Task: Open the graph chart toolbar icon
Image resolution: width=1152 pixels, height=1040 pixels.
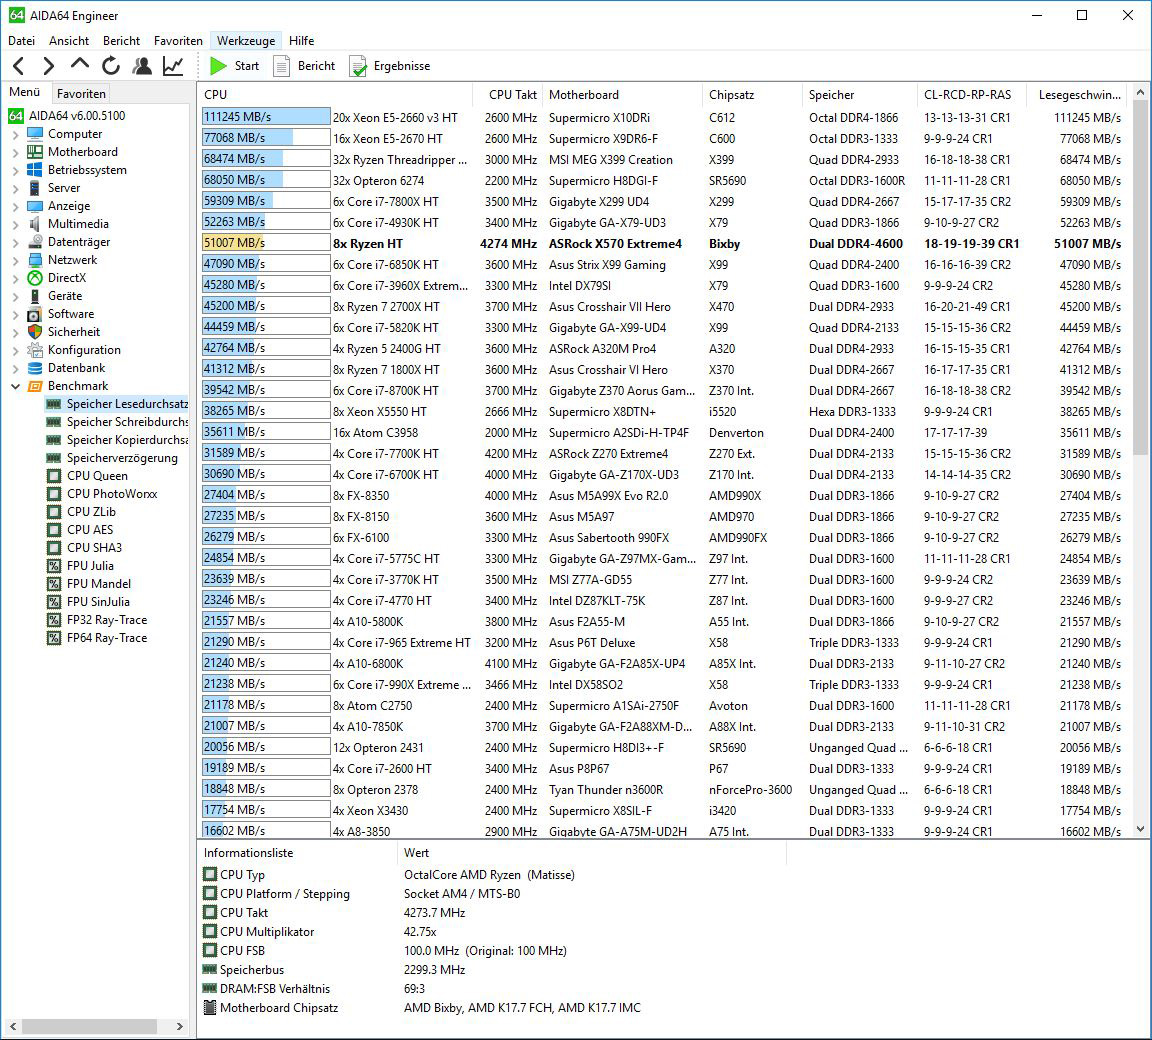Action: (173, 66)
